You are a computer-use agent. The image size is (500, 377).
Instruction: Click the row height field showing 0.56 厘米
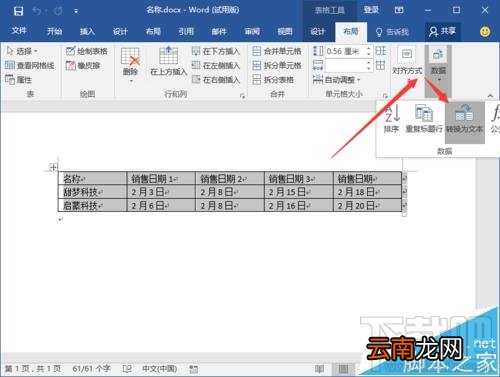point(345,51)
